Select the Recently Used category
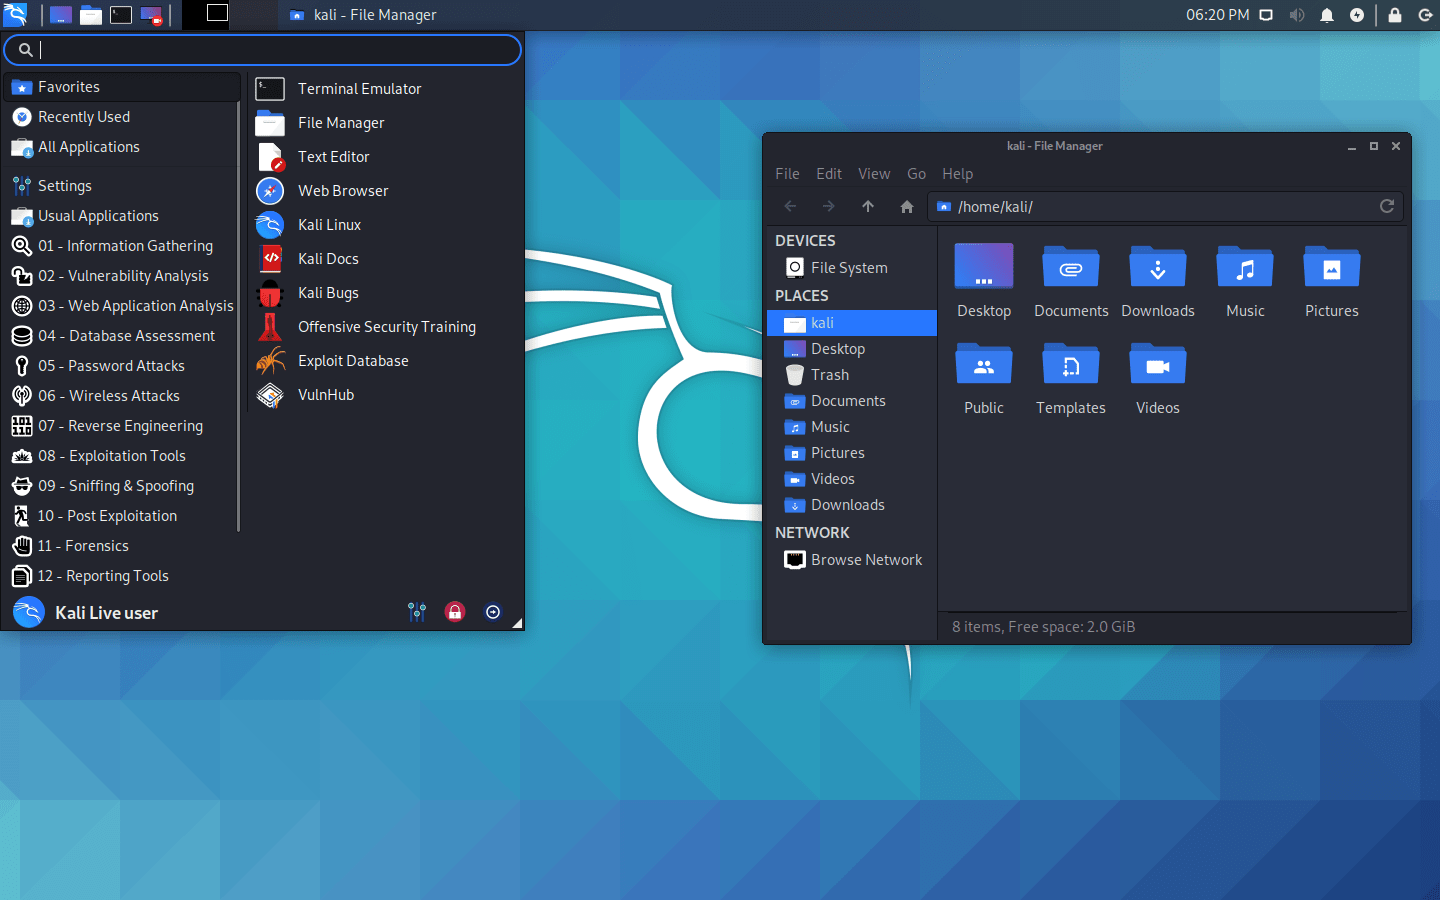1440x900 pixels. (122, 117)
